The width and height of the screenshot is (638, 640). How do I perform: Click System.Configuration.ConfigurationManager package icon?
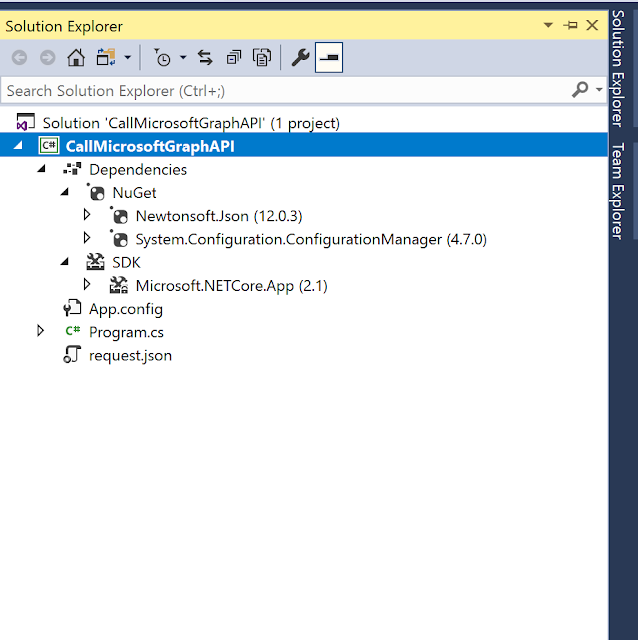click(119, 239)
